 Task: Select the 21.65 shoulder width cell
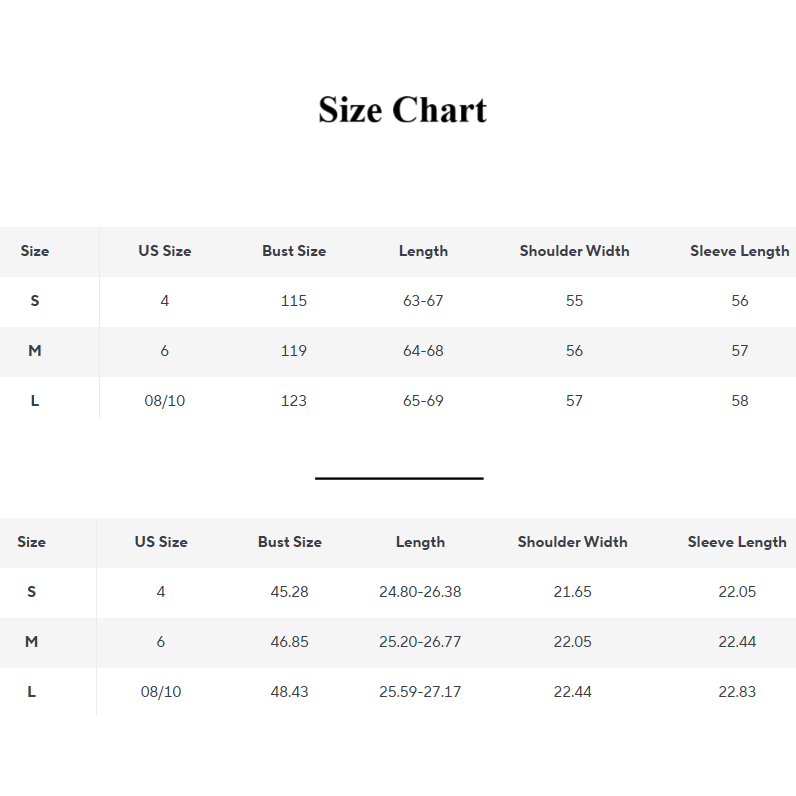coord(572,592)
